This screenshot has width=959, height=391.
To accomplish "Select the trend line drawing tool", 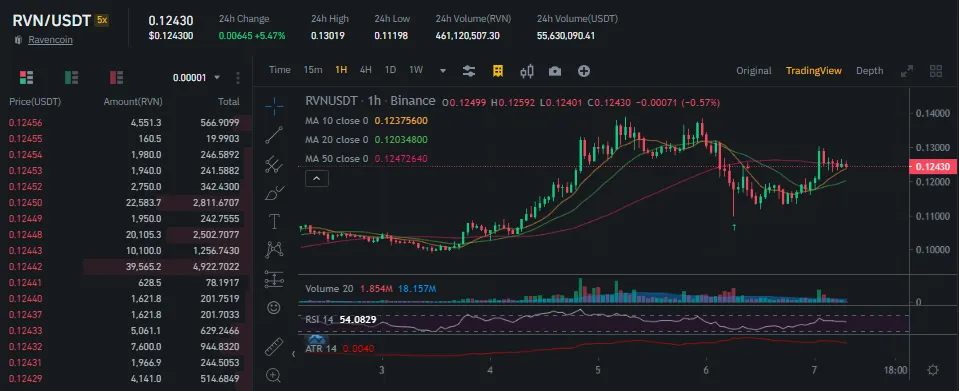I will click(274, 135).
